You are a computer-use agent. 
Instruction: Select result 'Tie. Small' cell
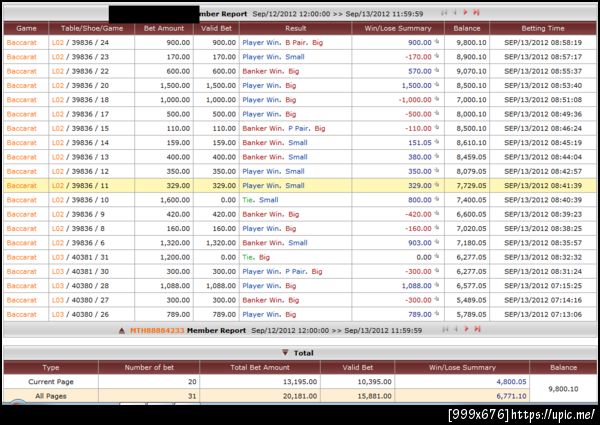point(260,200)
